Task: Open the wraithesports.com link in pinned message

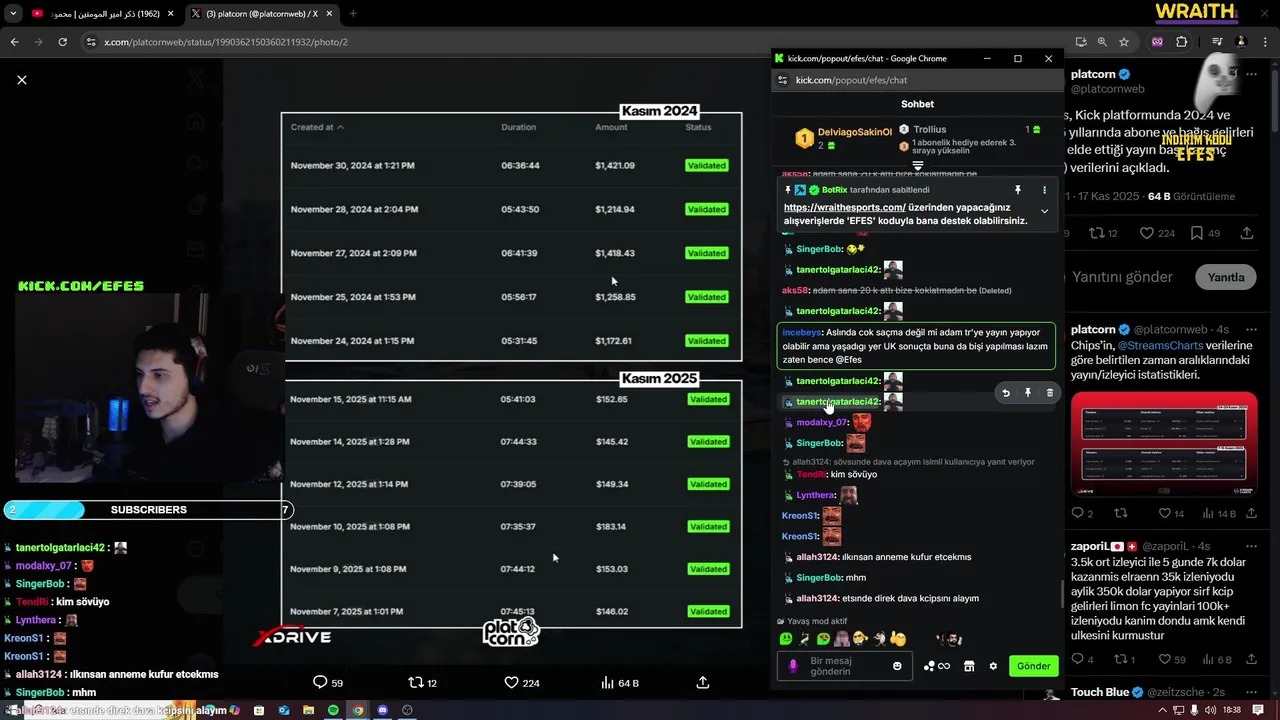Action: pos(845,207)
